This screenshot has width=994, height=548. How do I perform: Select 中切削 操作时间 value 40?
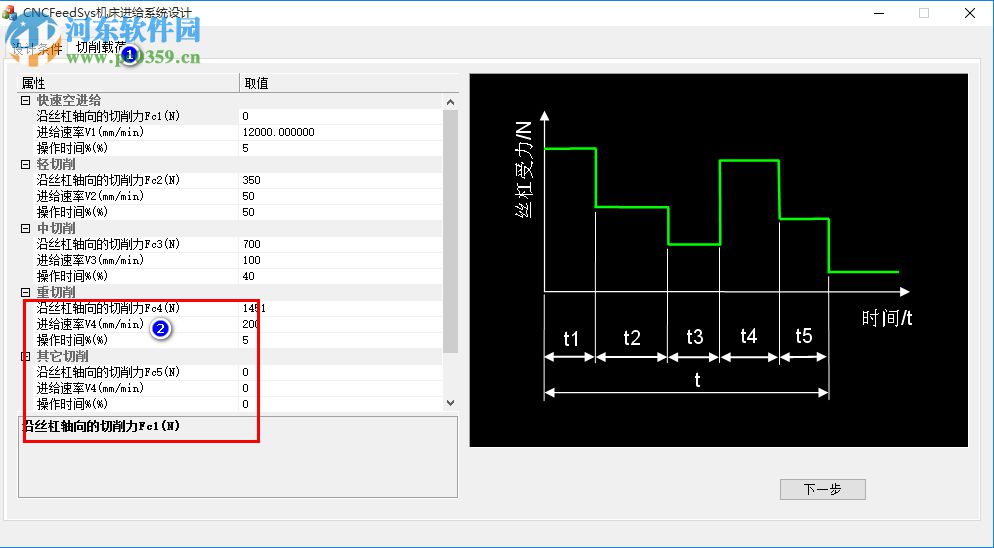340,276
